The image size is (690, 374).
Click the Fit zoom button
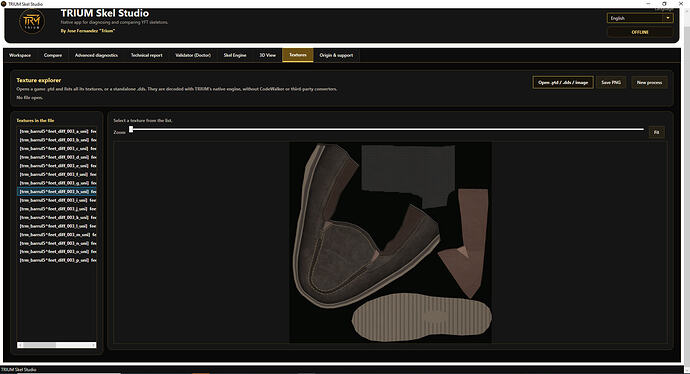click(657, 132)
